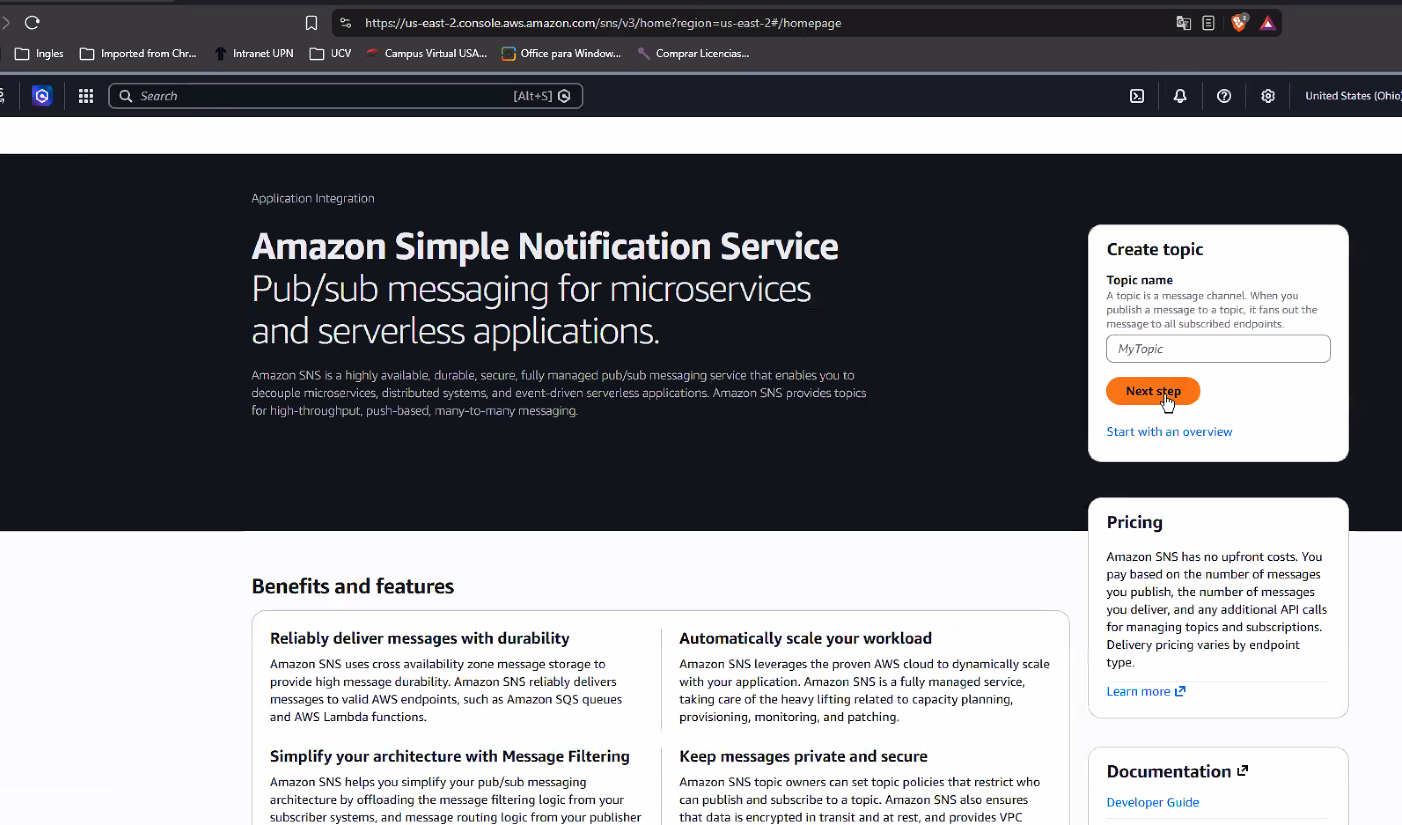
Task: Launch AWS CloudShell from the header
Action: pyautogui.click(x=1137, y=96)
